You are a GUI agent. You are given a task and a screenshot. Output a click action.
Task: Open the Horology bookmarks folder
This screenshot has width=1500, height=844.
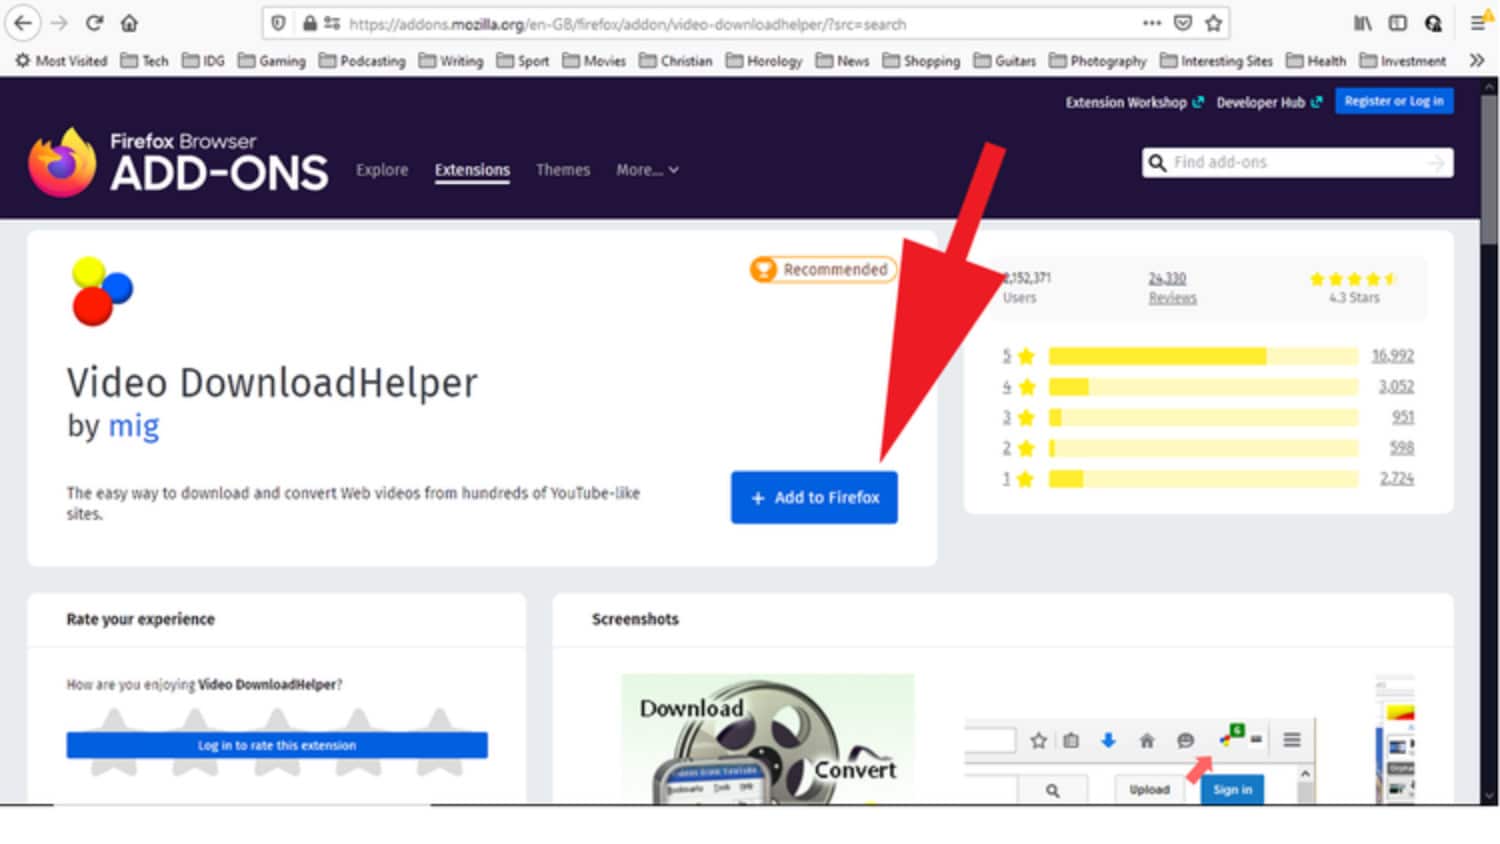tap(764, 61)
